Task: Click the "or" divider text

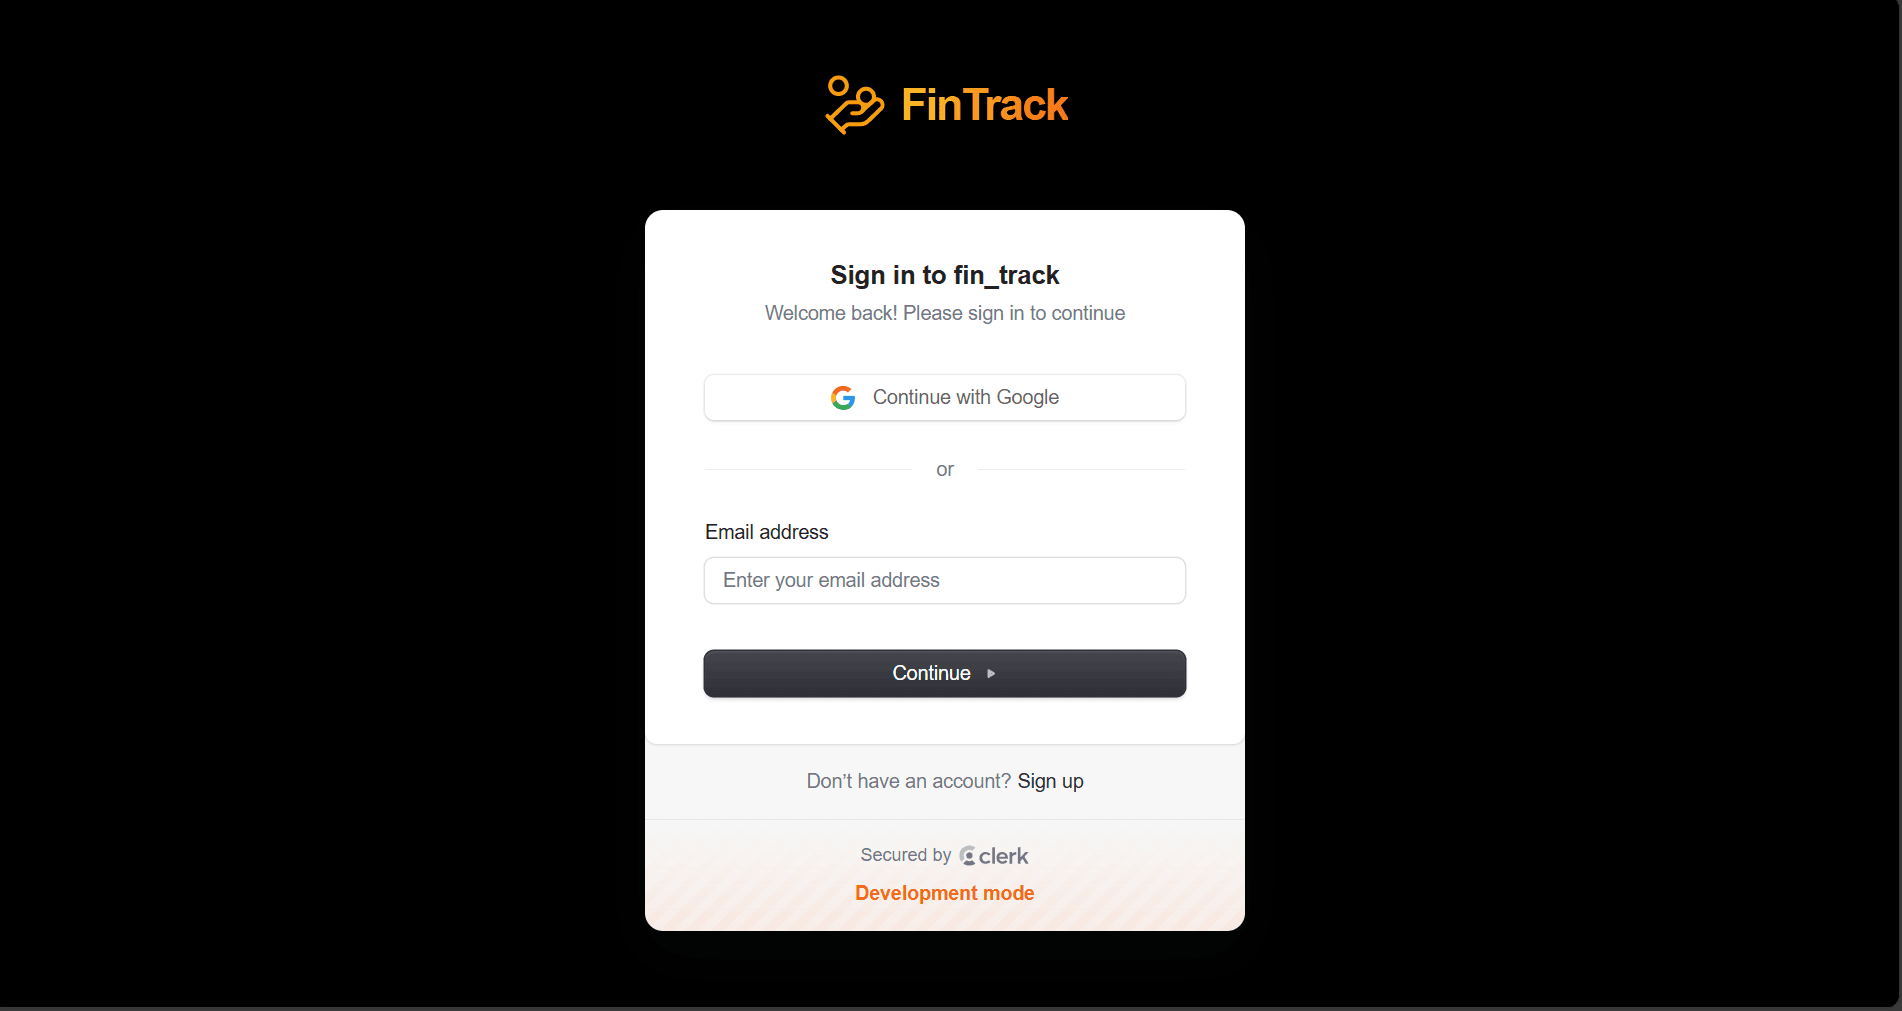Action: pos(944,469)
